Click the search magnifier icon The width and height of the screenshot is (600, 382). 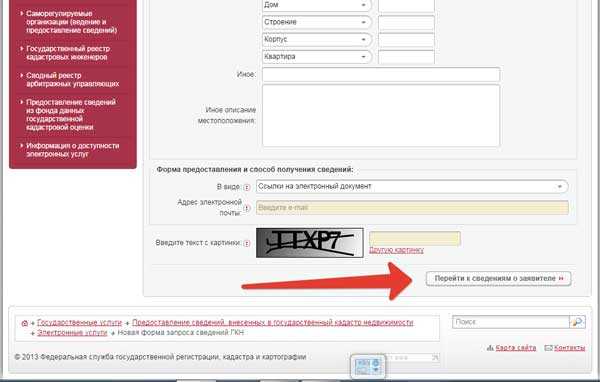(577, 322)
